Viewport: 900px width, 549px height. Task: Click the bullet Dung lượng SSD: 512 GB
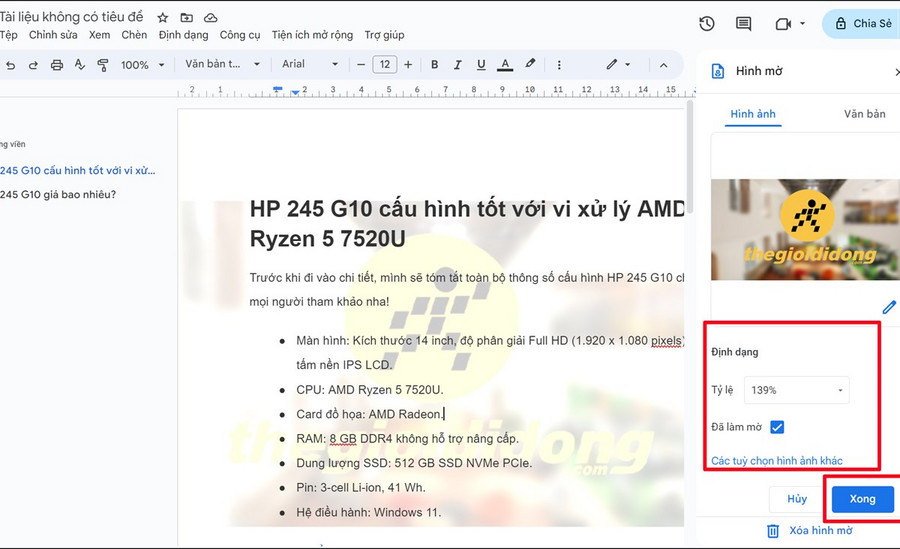click(414, 463)
